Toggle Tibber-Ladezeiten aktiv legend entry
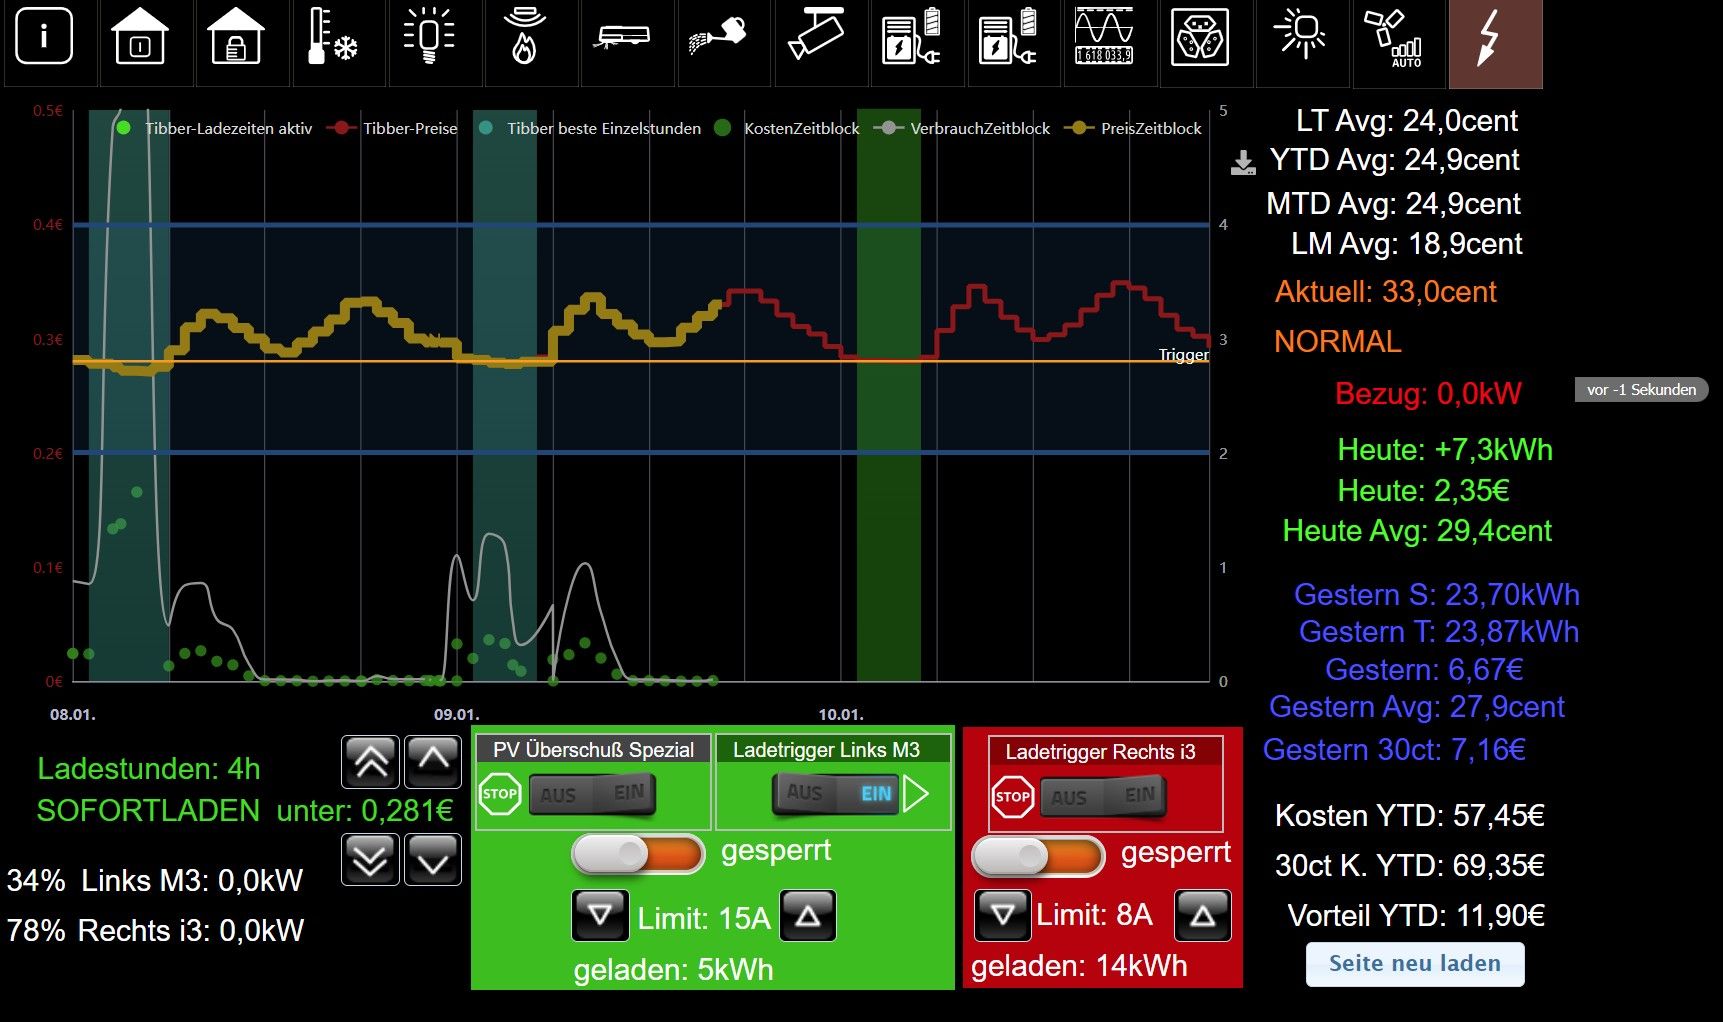 [x=215, y=128]
